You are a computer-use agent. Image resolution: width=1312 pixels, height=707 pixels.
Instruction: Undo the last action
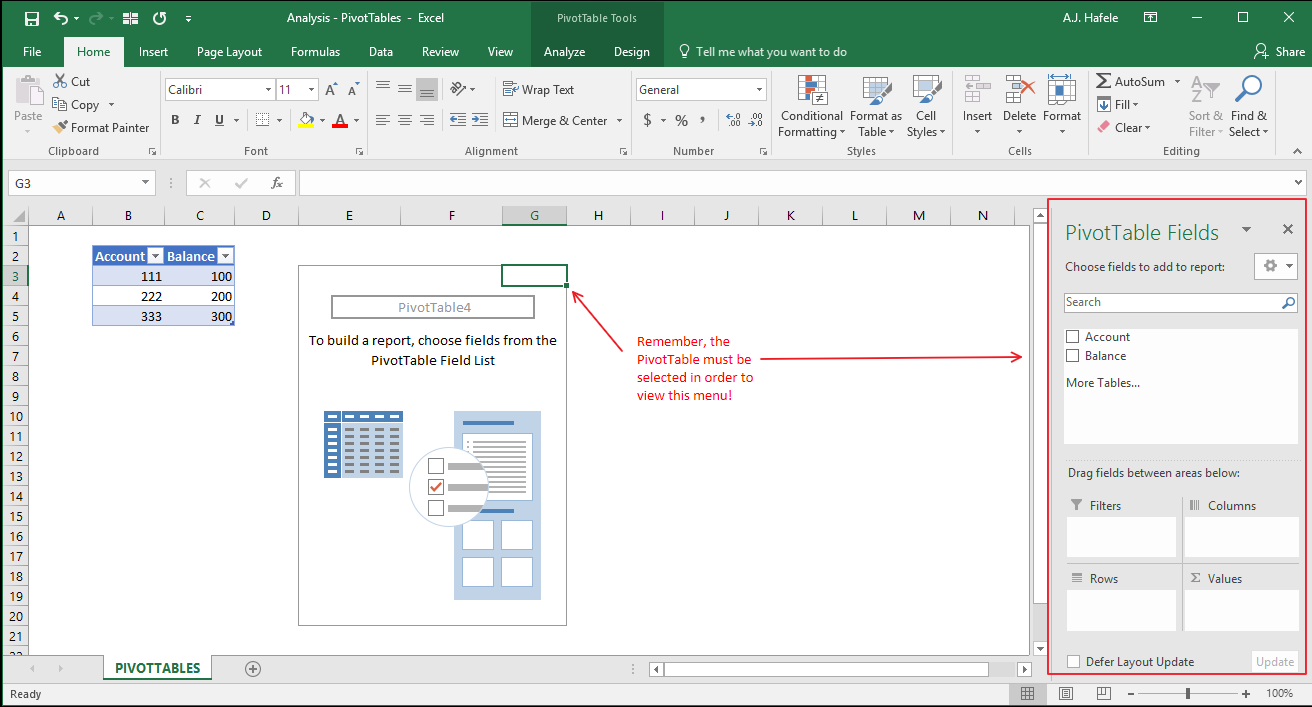[x=61, y=18]
